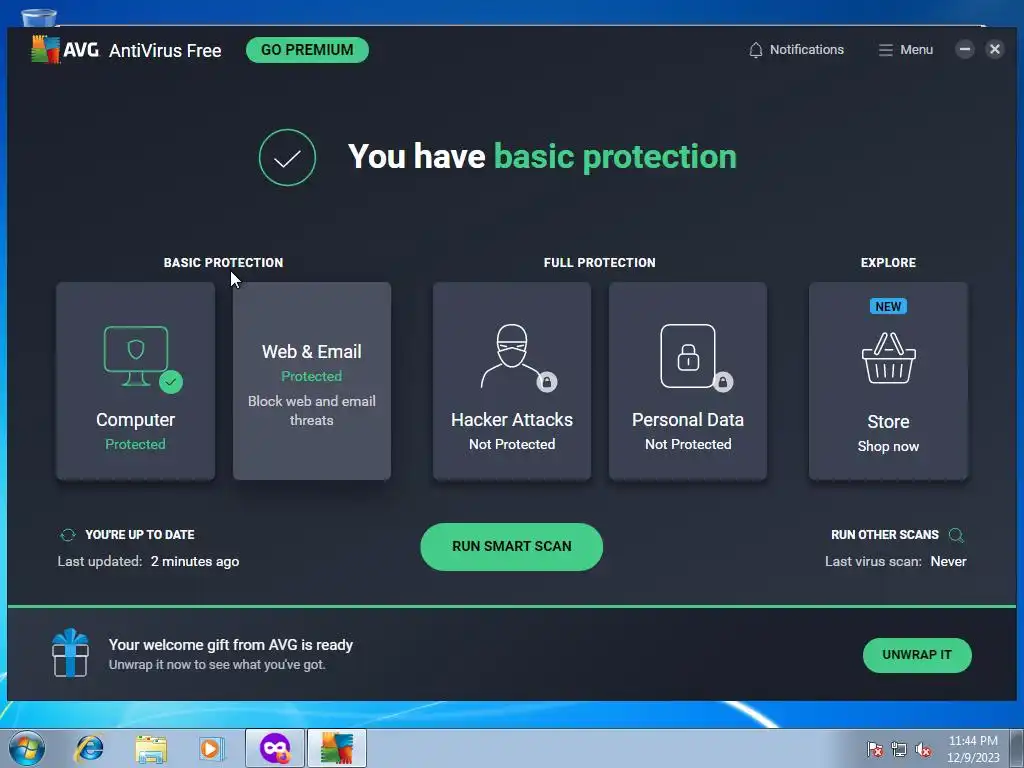Click the AVG logo icon
The height and width of the screenshot is (768, 1024).
pyautogui.click(x=45, y=50)
